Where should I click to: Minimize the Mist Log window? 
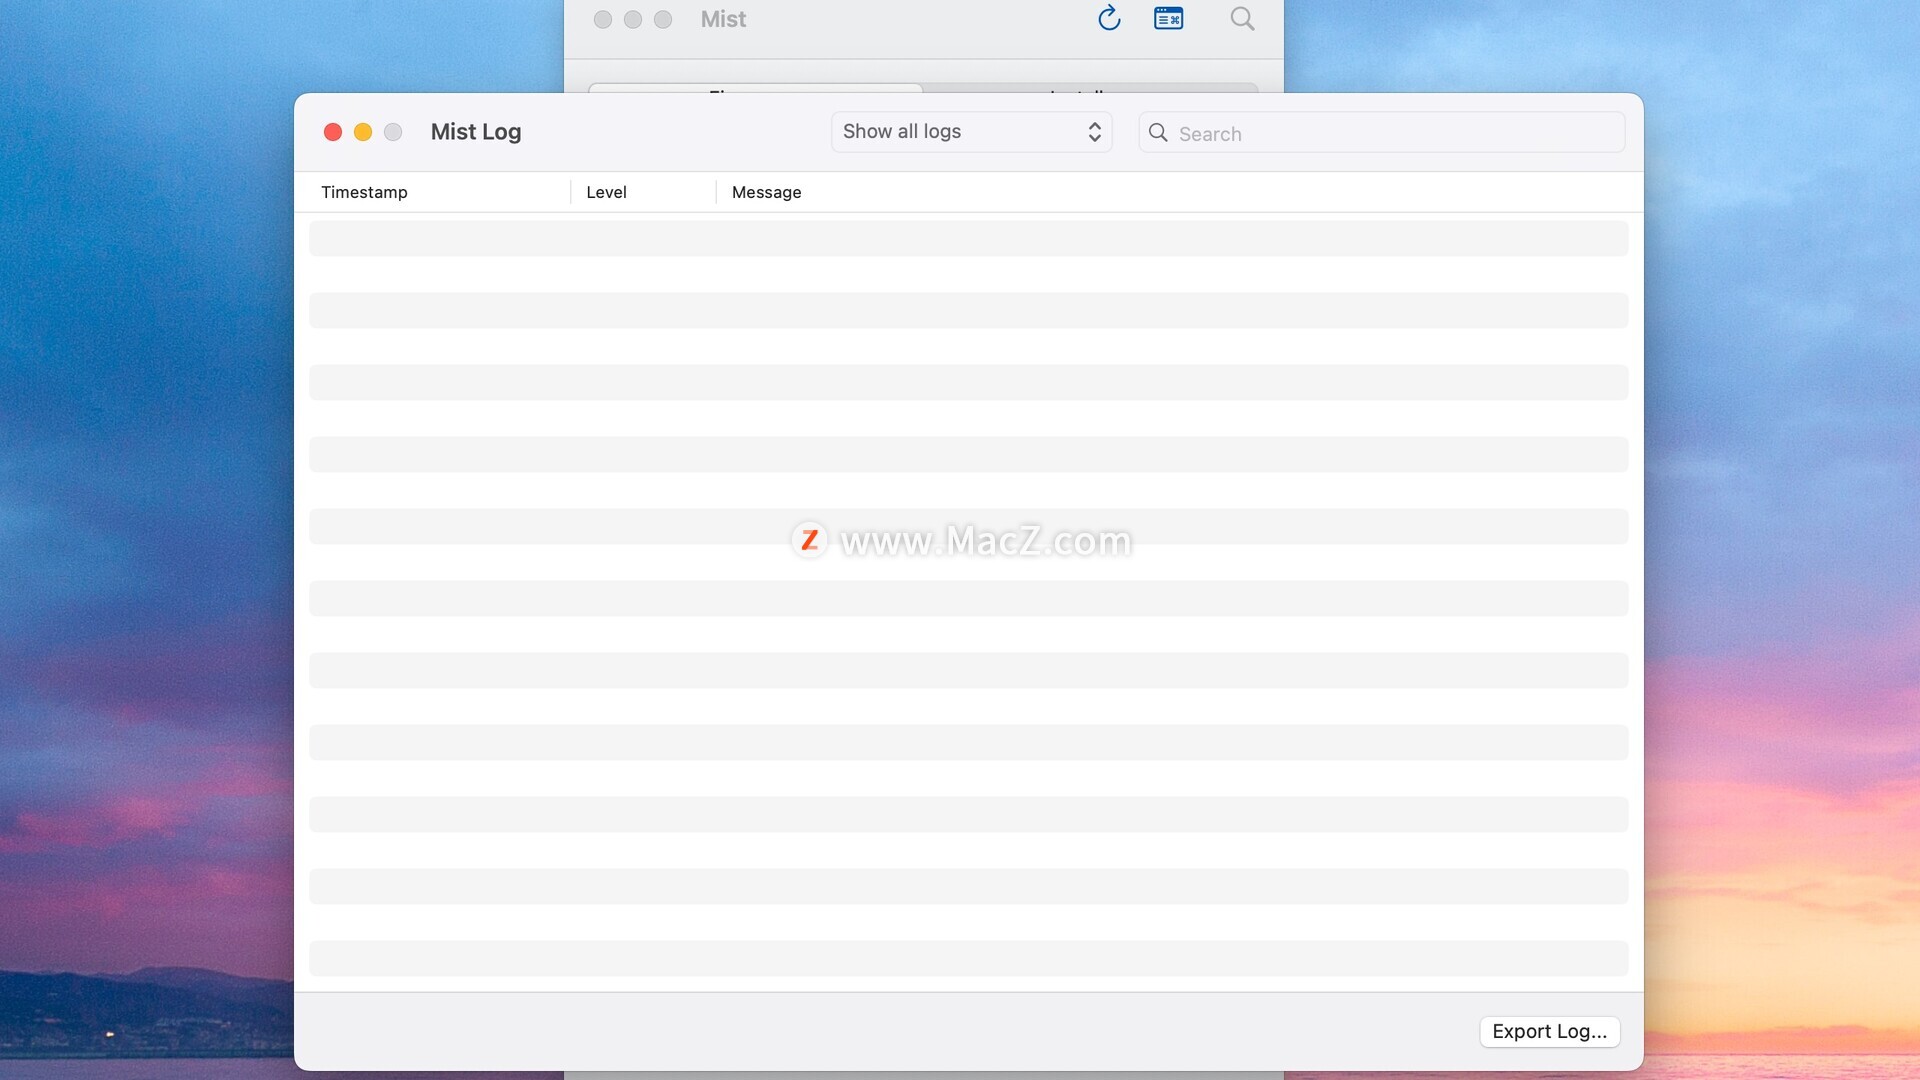pos(363,132)
